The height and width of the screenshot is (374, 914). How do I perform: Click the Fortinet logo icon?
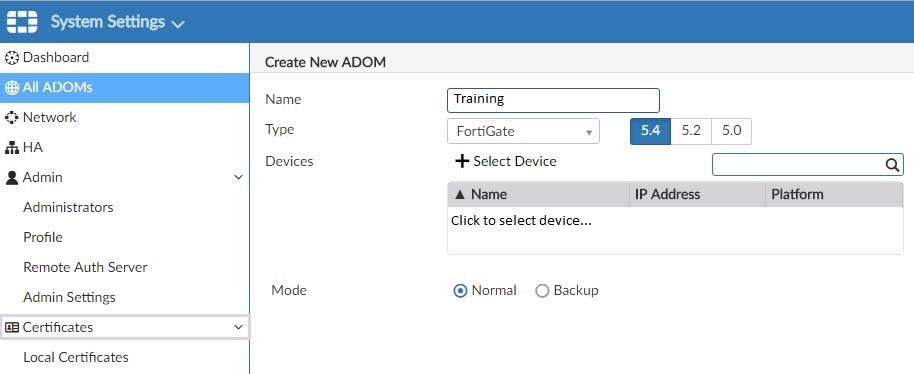(x=22, y=22)
